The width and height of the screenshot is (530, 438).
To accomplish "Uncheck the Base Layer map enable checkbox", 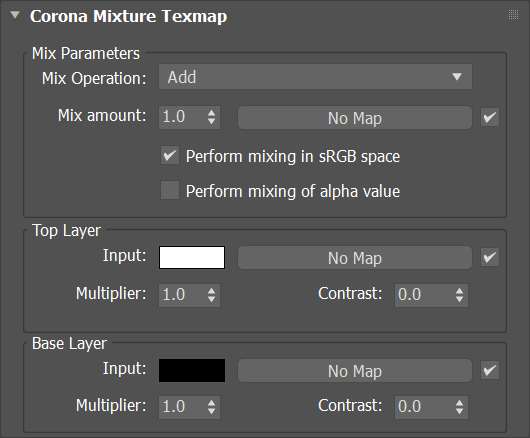I will click(x=490, y=370).
